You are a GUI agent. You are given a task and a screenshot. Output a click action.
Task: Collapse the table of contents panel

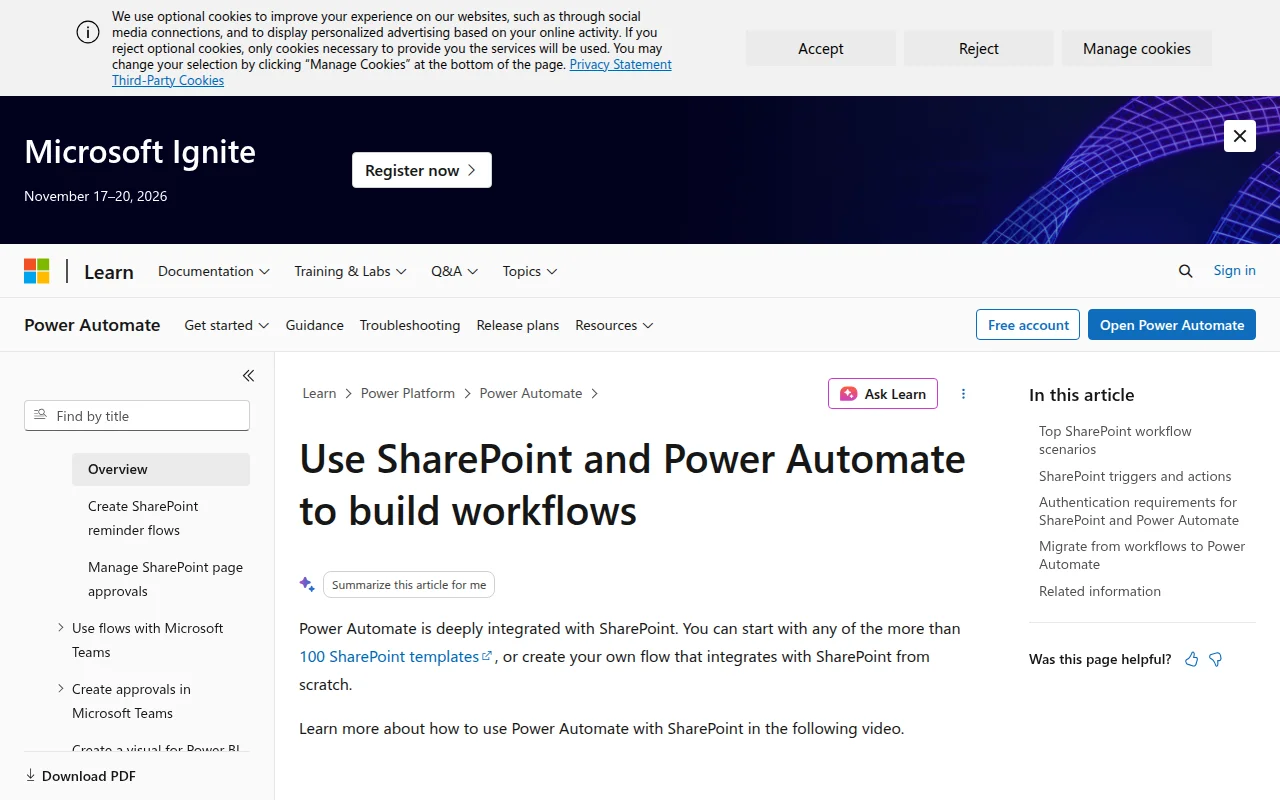(248, 376)
